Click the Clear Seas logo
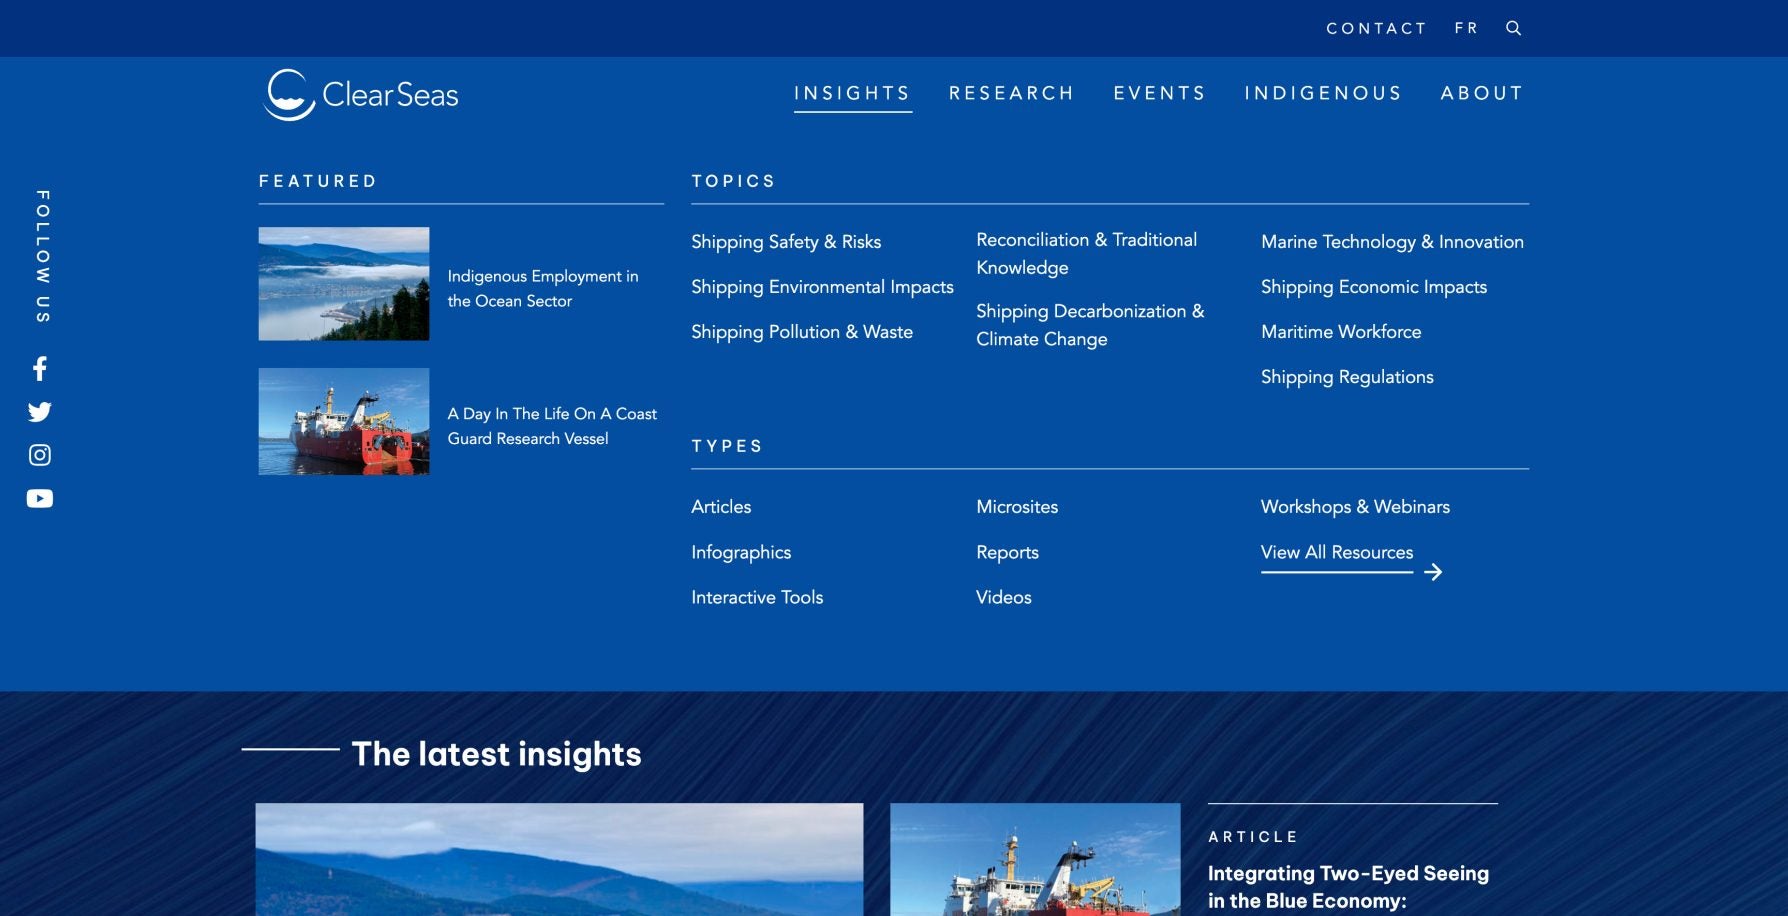 361,92
